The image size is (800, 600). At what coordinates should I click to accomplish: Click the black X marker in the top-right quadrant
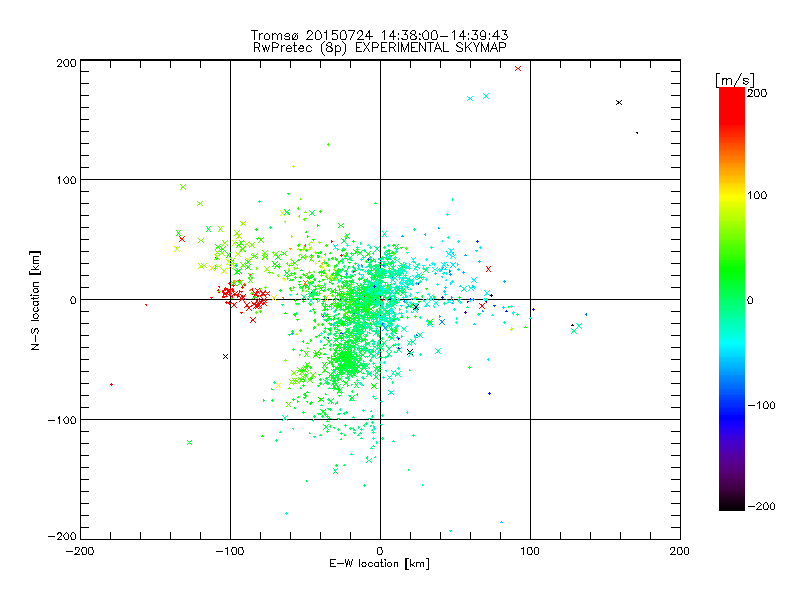[619, 103]
